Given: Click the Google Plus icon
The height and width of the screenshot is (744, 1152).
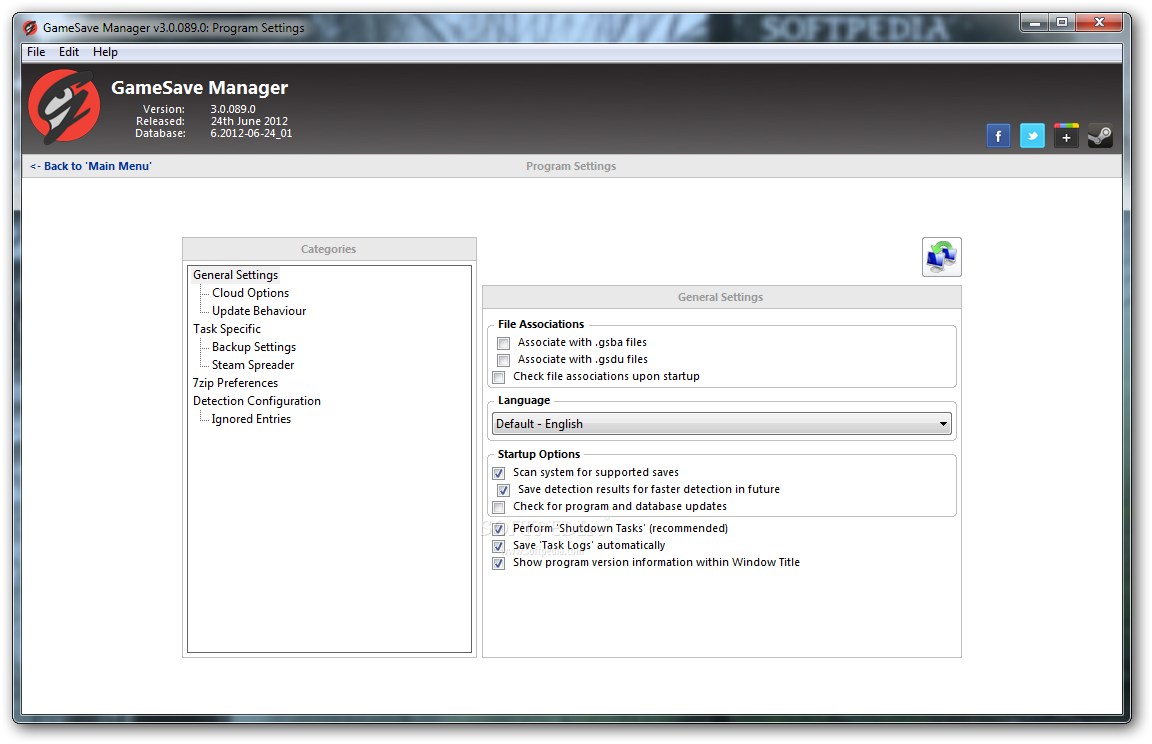Looking at the screenshot, I should (x=1066, y=136).
